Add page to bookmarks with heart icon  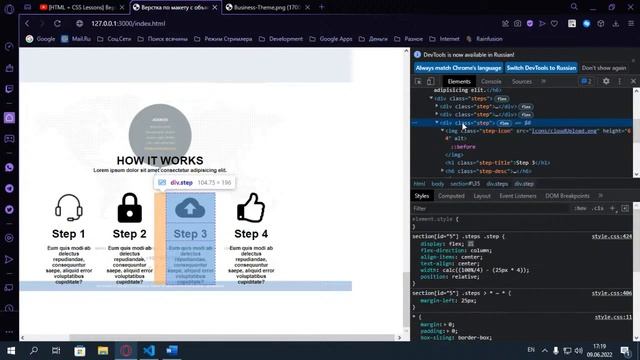[554, 24]
